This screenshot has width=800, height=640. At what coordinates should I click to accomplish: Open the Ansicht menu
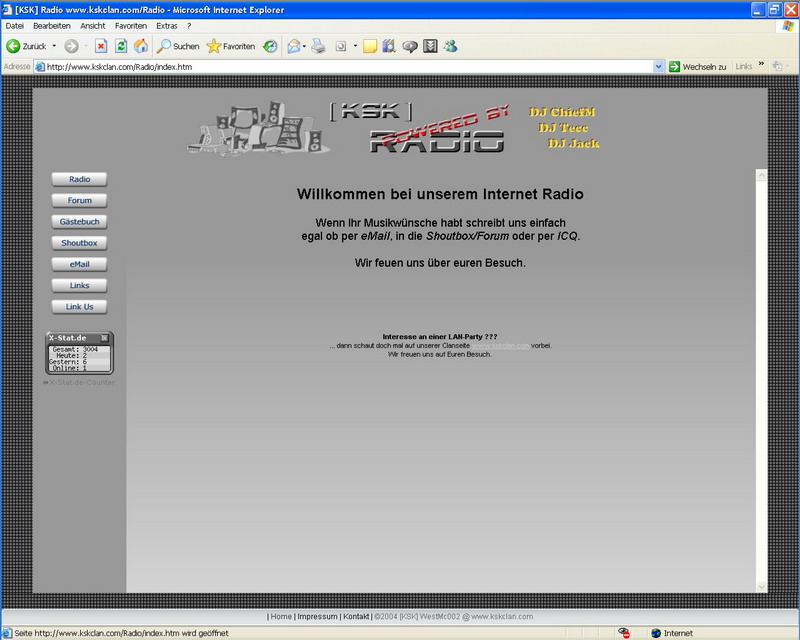(x=92, y=25)
